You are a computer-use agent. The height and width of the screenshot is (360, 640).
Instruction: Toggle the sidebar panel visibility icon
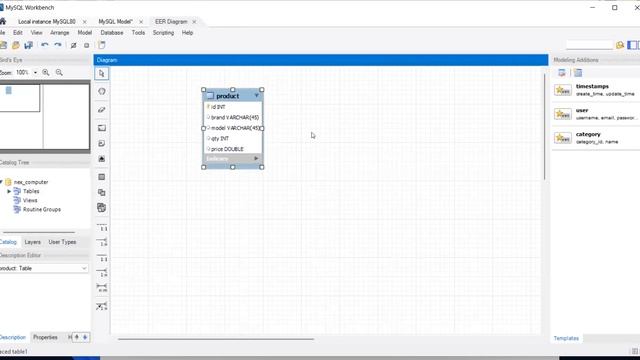tap(632, 45)
